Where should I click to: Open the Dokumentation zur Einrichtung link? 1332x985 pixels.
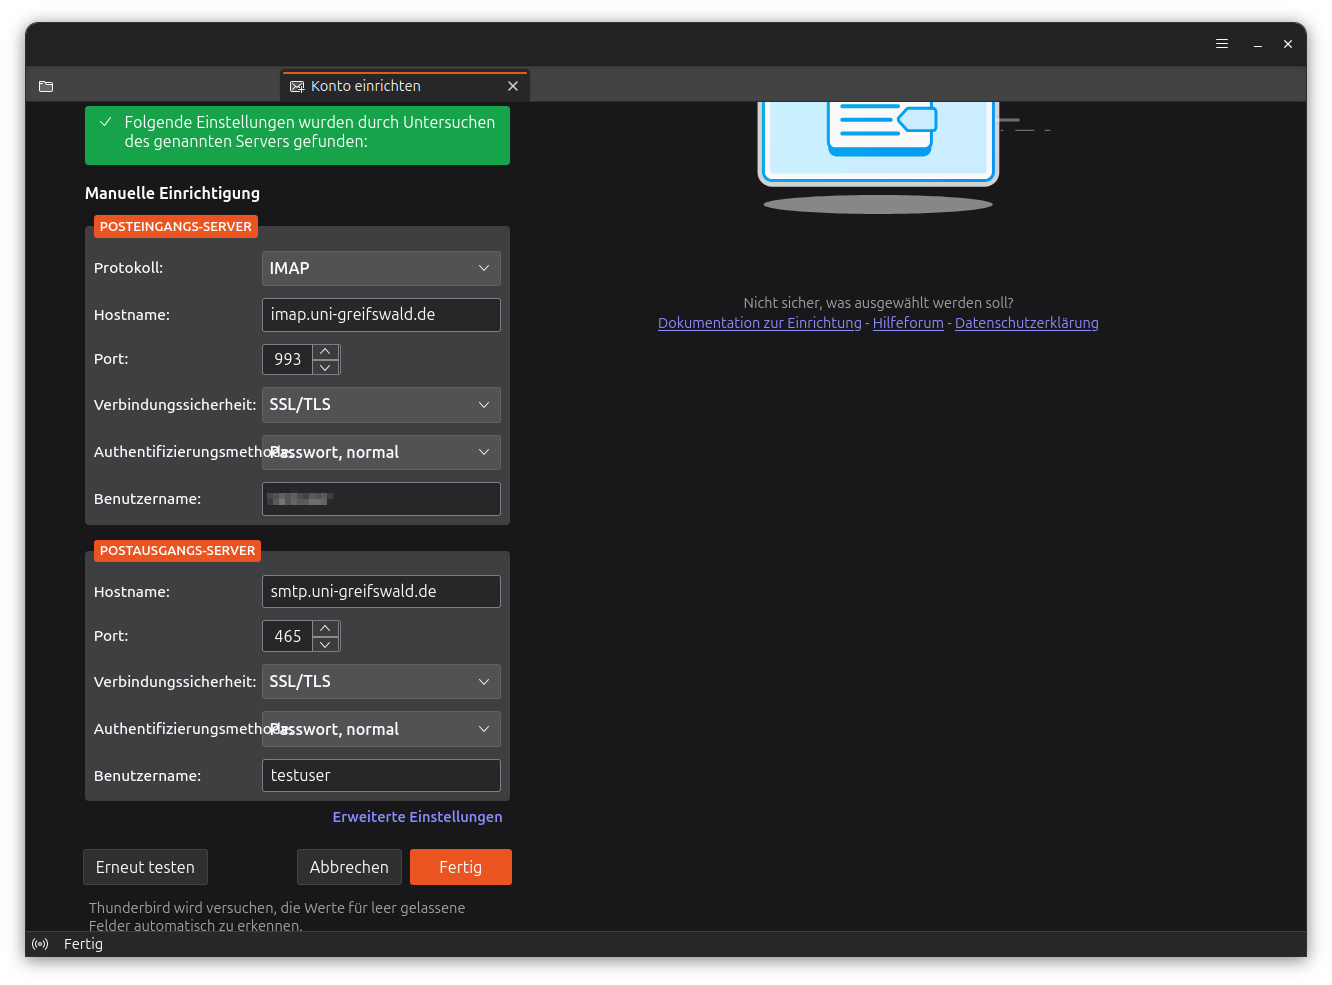pyautogui.click(x=759, y=323)
